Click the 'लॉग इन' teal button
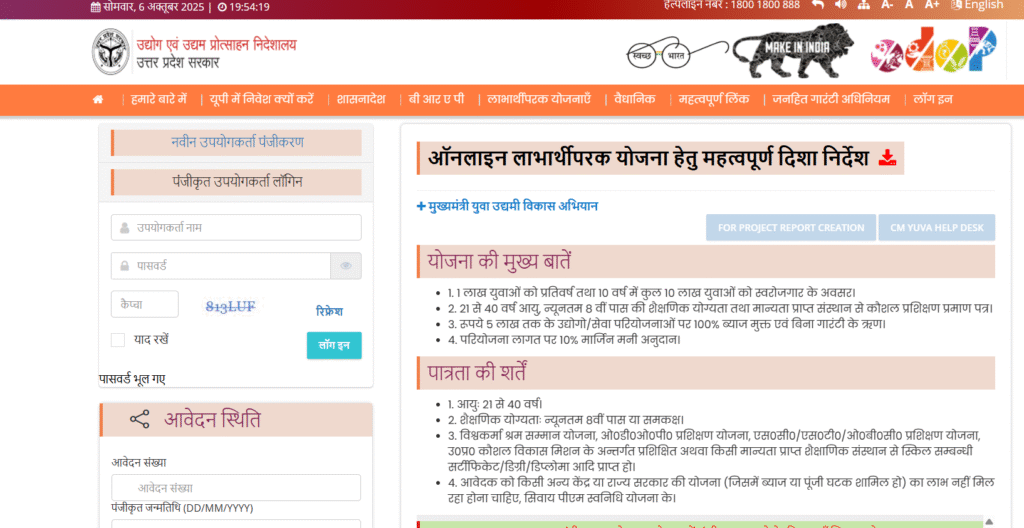 click(333, 345)
